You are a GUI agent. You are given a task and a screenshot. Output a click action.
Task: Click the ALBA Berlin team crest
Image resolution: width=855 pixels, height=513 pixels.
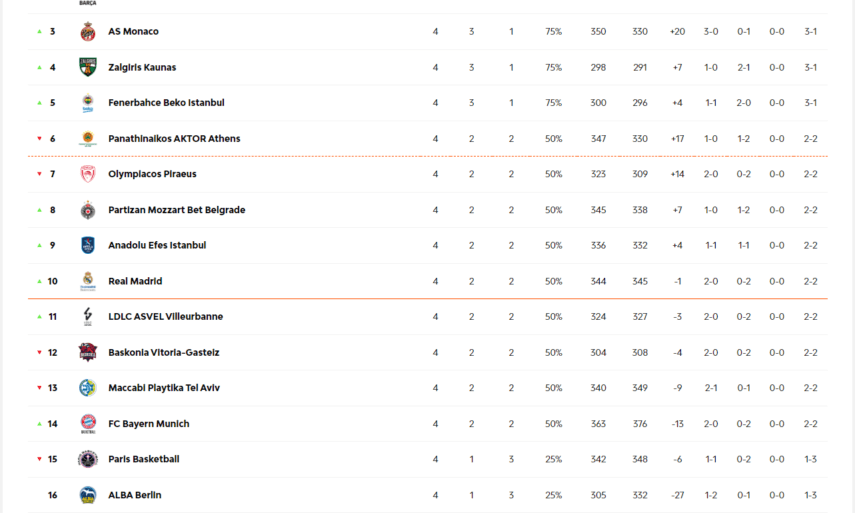coord(88,495)
